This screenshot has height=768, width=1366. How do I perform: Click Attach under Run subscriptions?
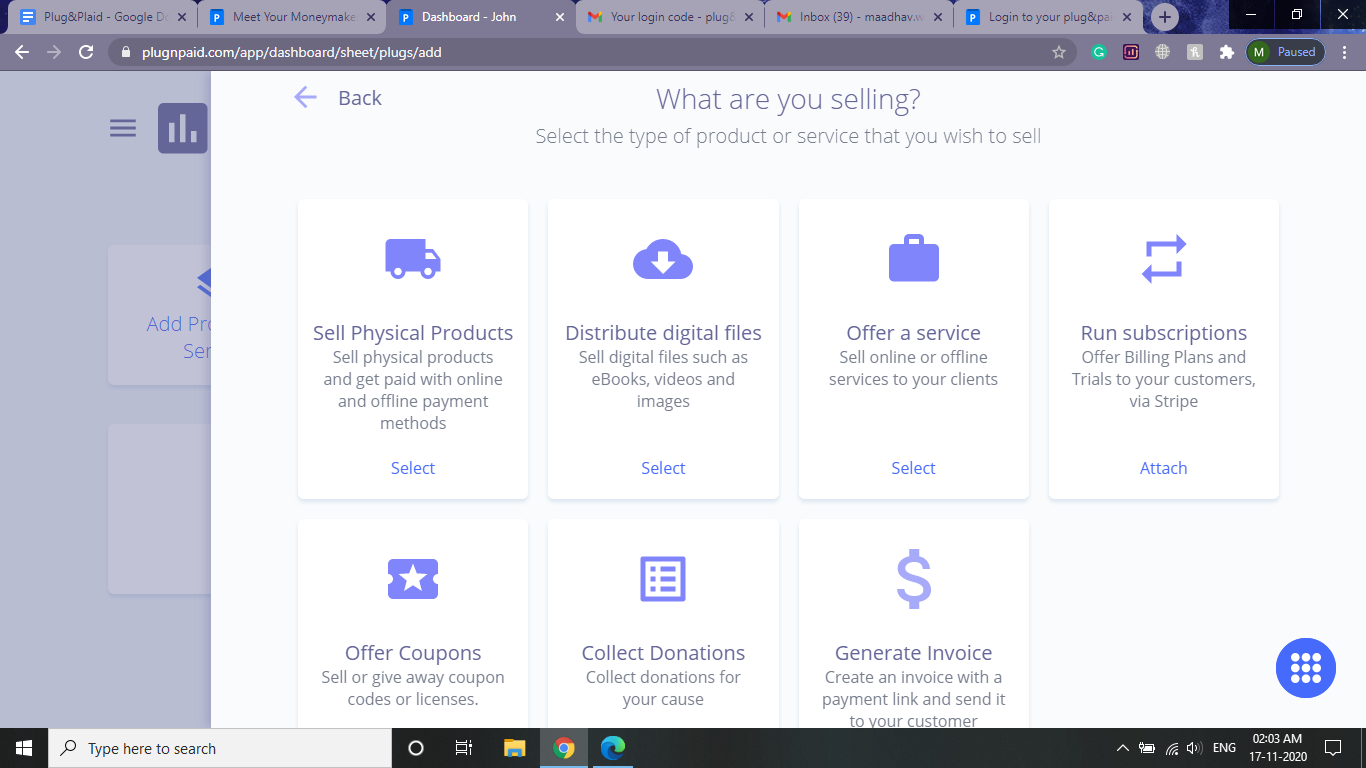(1164, 468)
